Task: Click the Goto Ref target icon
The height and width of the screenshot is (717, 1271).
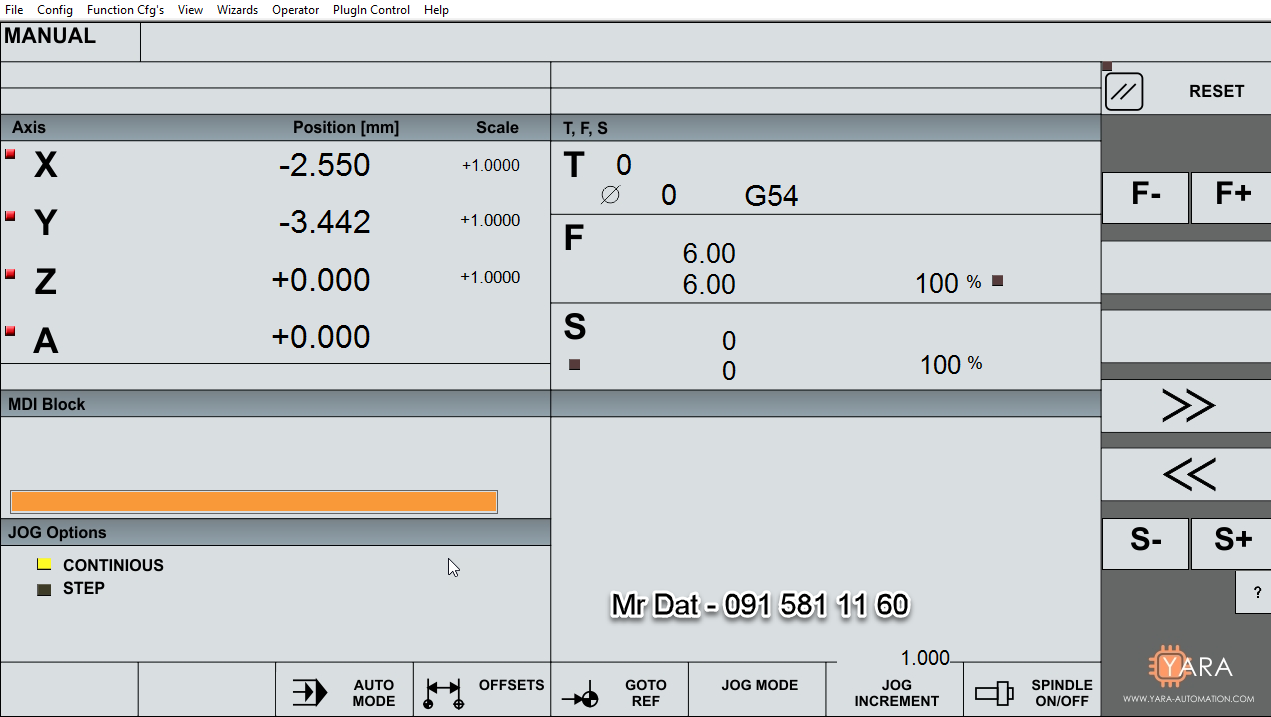Action: pos(581,697)
